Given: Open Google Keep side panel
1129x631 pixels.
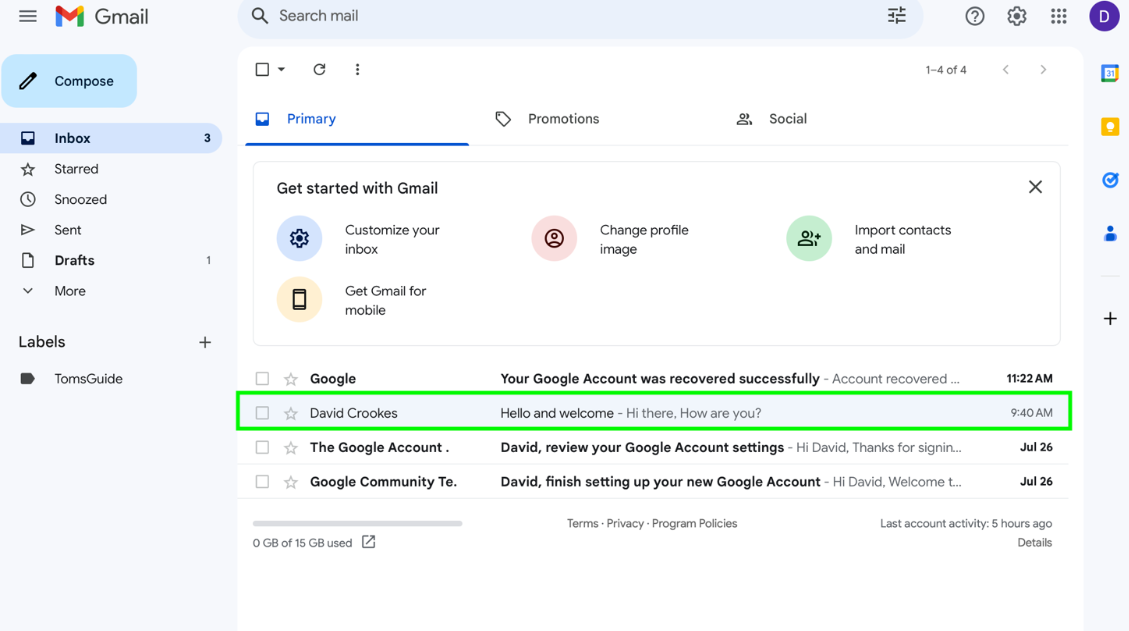Looking at the screenshot, I should coord(1110,127).
